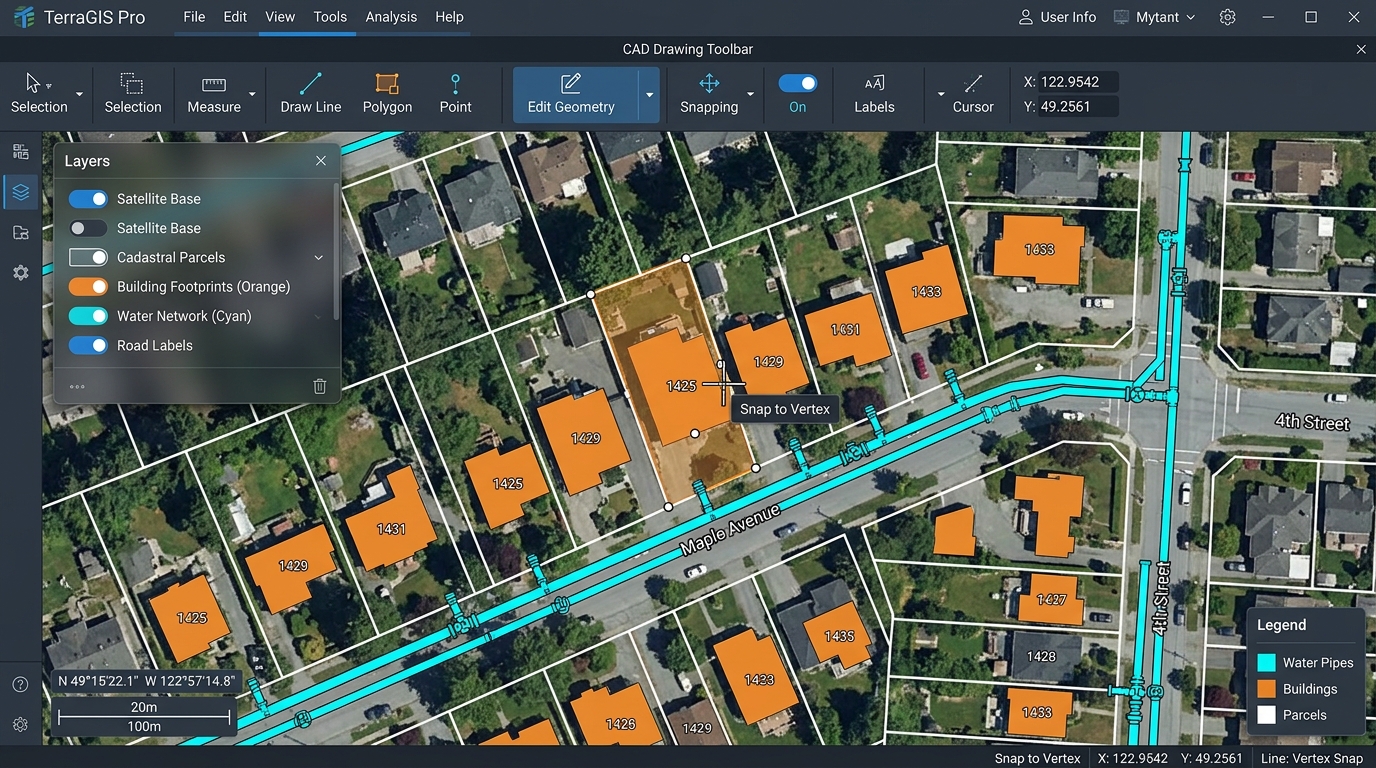Open the settings gear in the title bar
1376x768 pixels.
point(1228,17)
